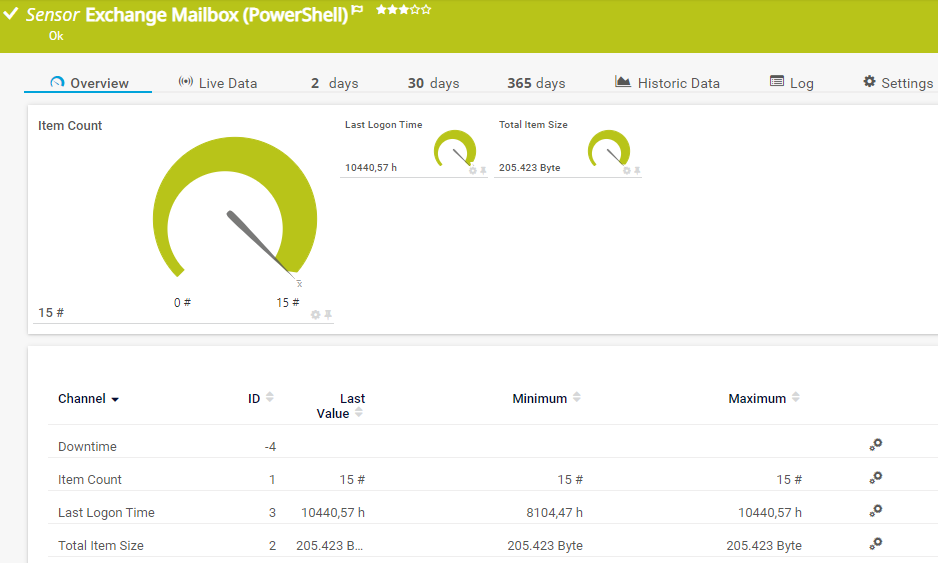Sort table by ID column arrows

coord(269,398)
